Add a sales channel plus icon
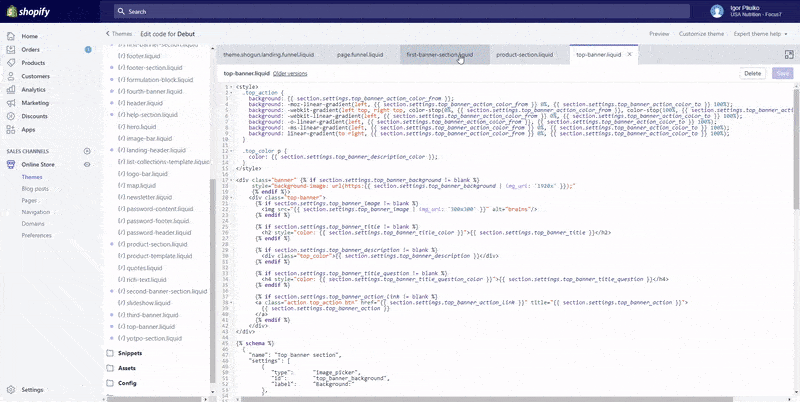The height and width of the screenshot is (402, 800). point(87,151)
